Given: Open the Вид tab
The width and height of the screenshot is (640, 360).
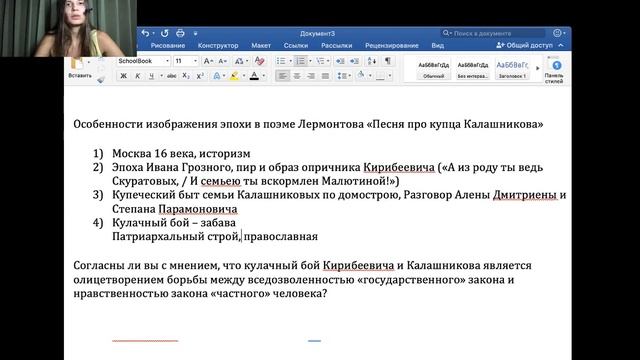Looking at the screenshot, I should click(x=438, y=46).
